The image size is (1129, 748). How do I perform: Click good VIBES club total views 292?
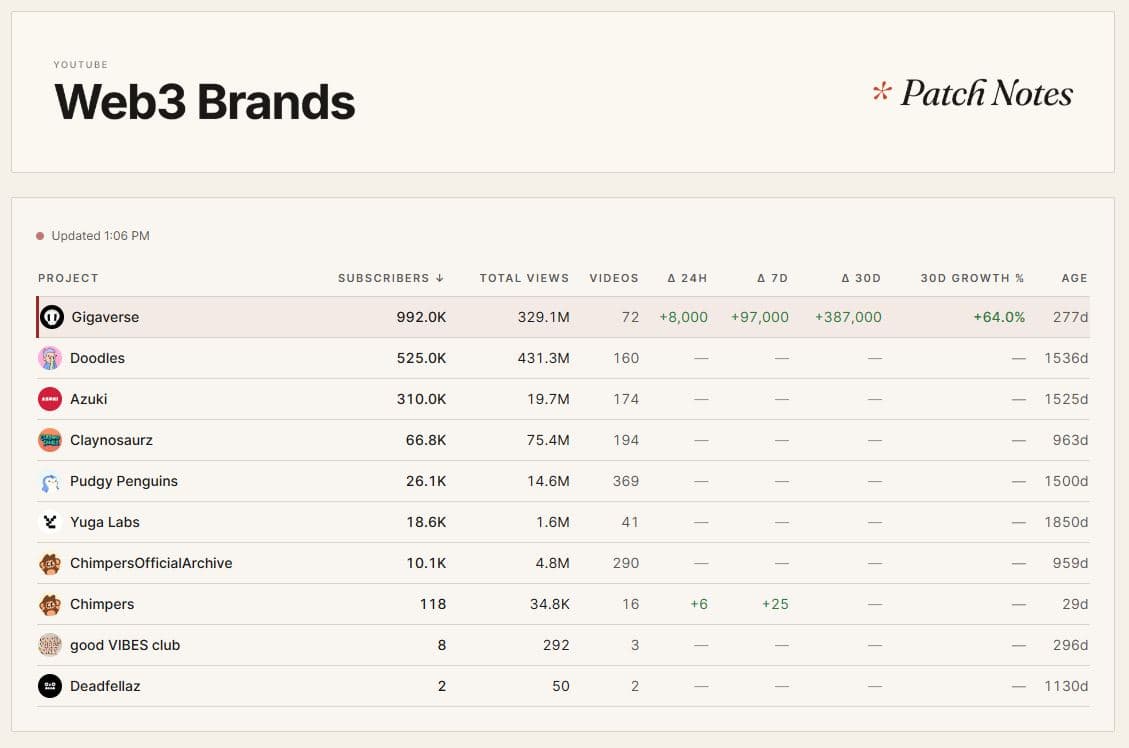tap(557, 645)
